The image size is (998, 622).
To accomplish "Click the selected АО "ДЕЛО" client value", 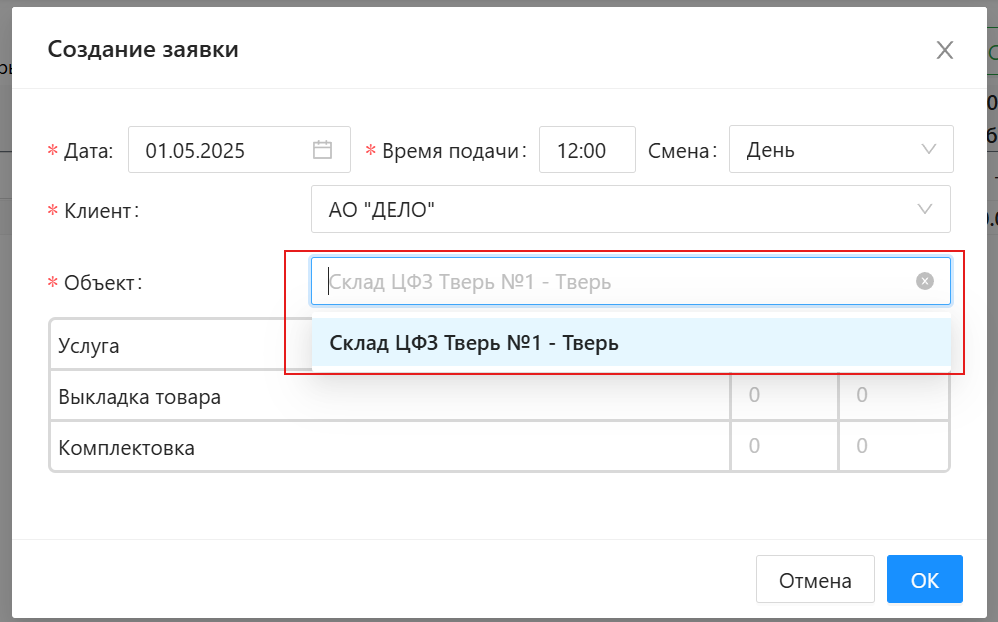I will pyautogui.click(x=382, y=209).
